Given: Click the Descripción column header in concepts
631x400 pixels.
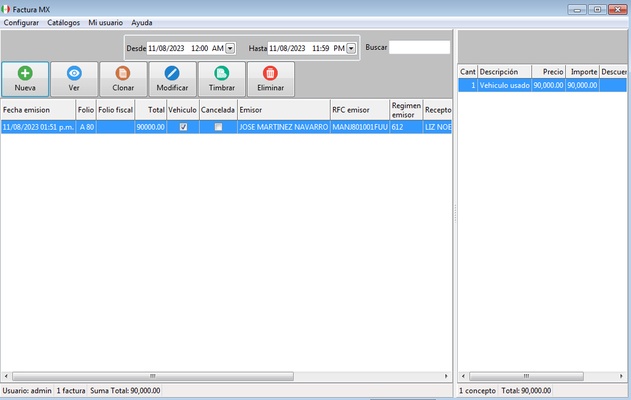Looking at the screenshot, I should pyautogui.click(x=504, y=72).
